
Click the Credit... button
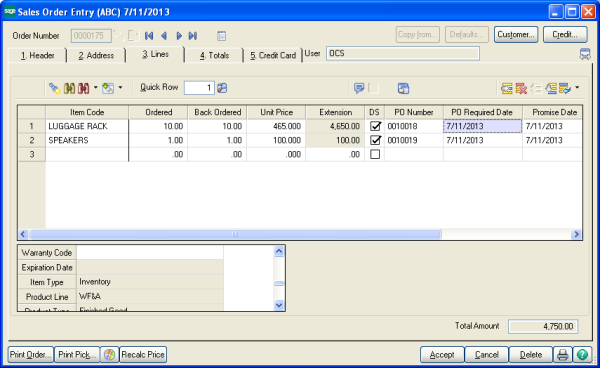[x=565, y=34]
